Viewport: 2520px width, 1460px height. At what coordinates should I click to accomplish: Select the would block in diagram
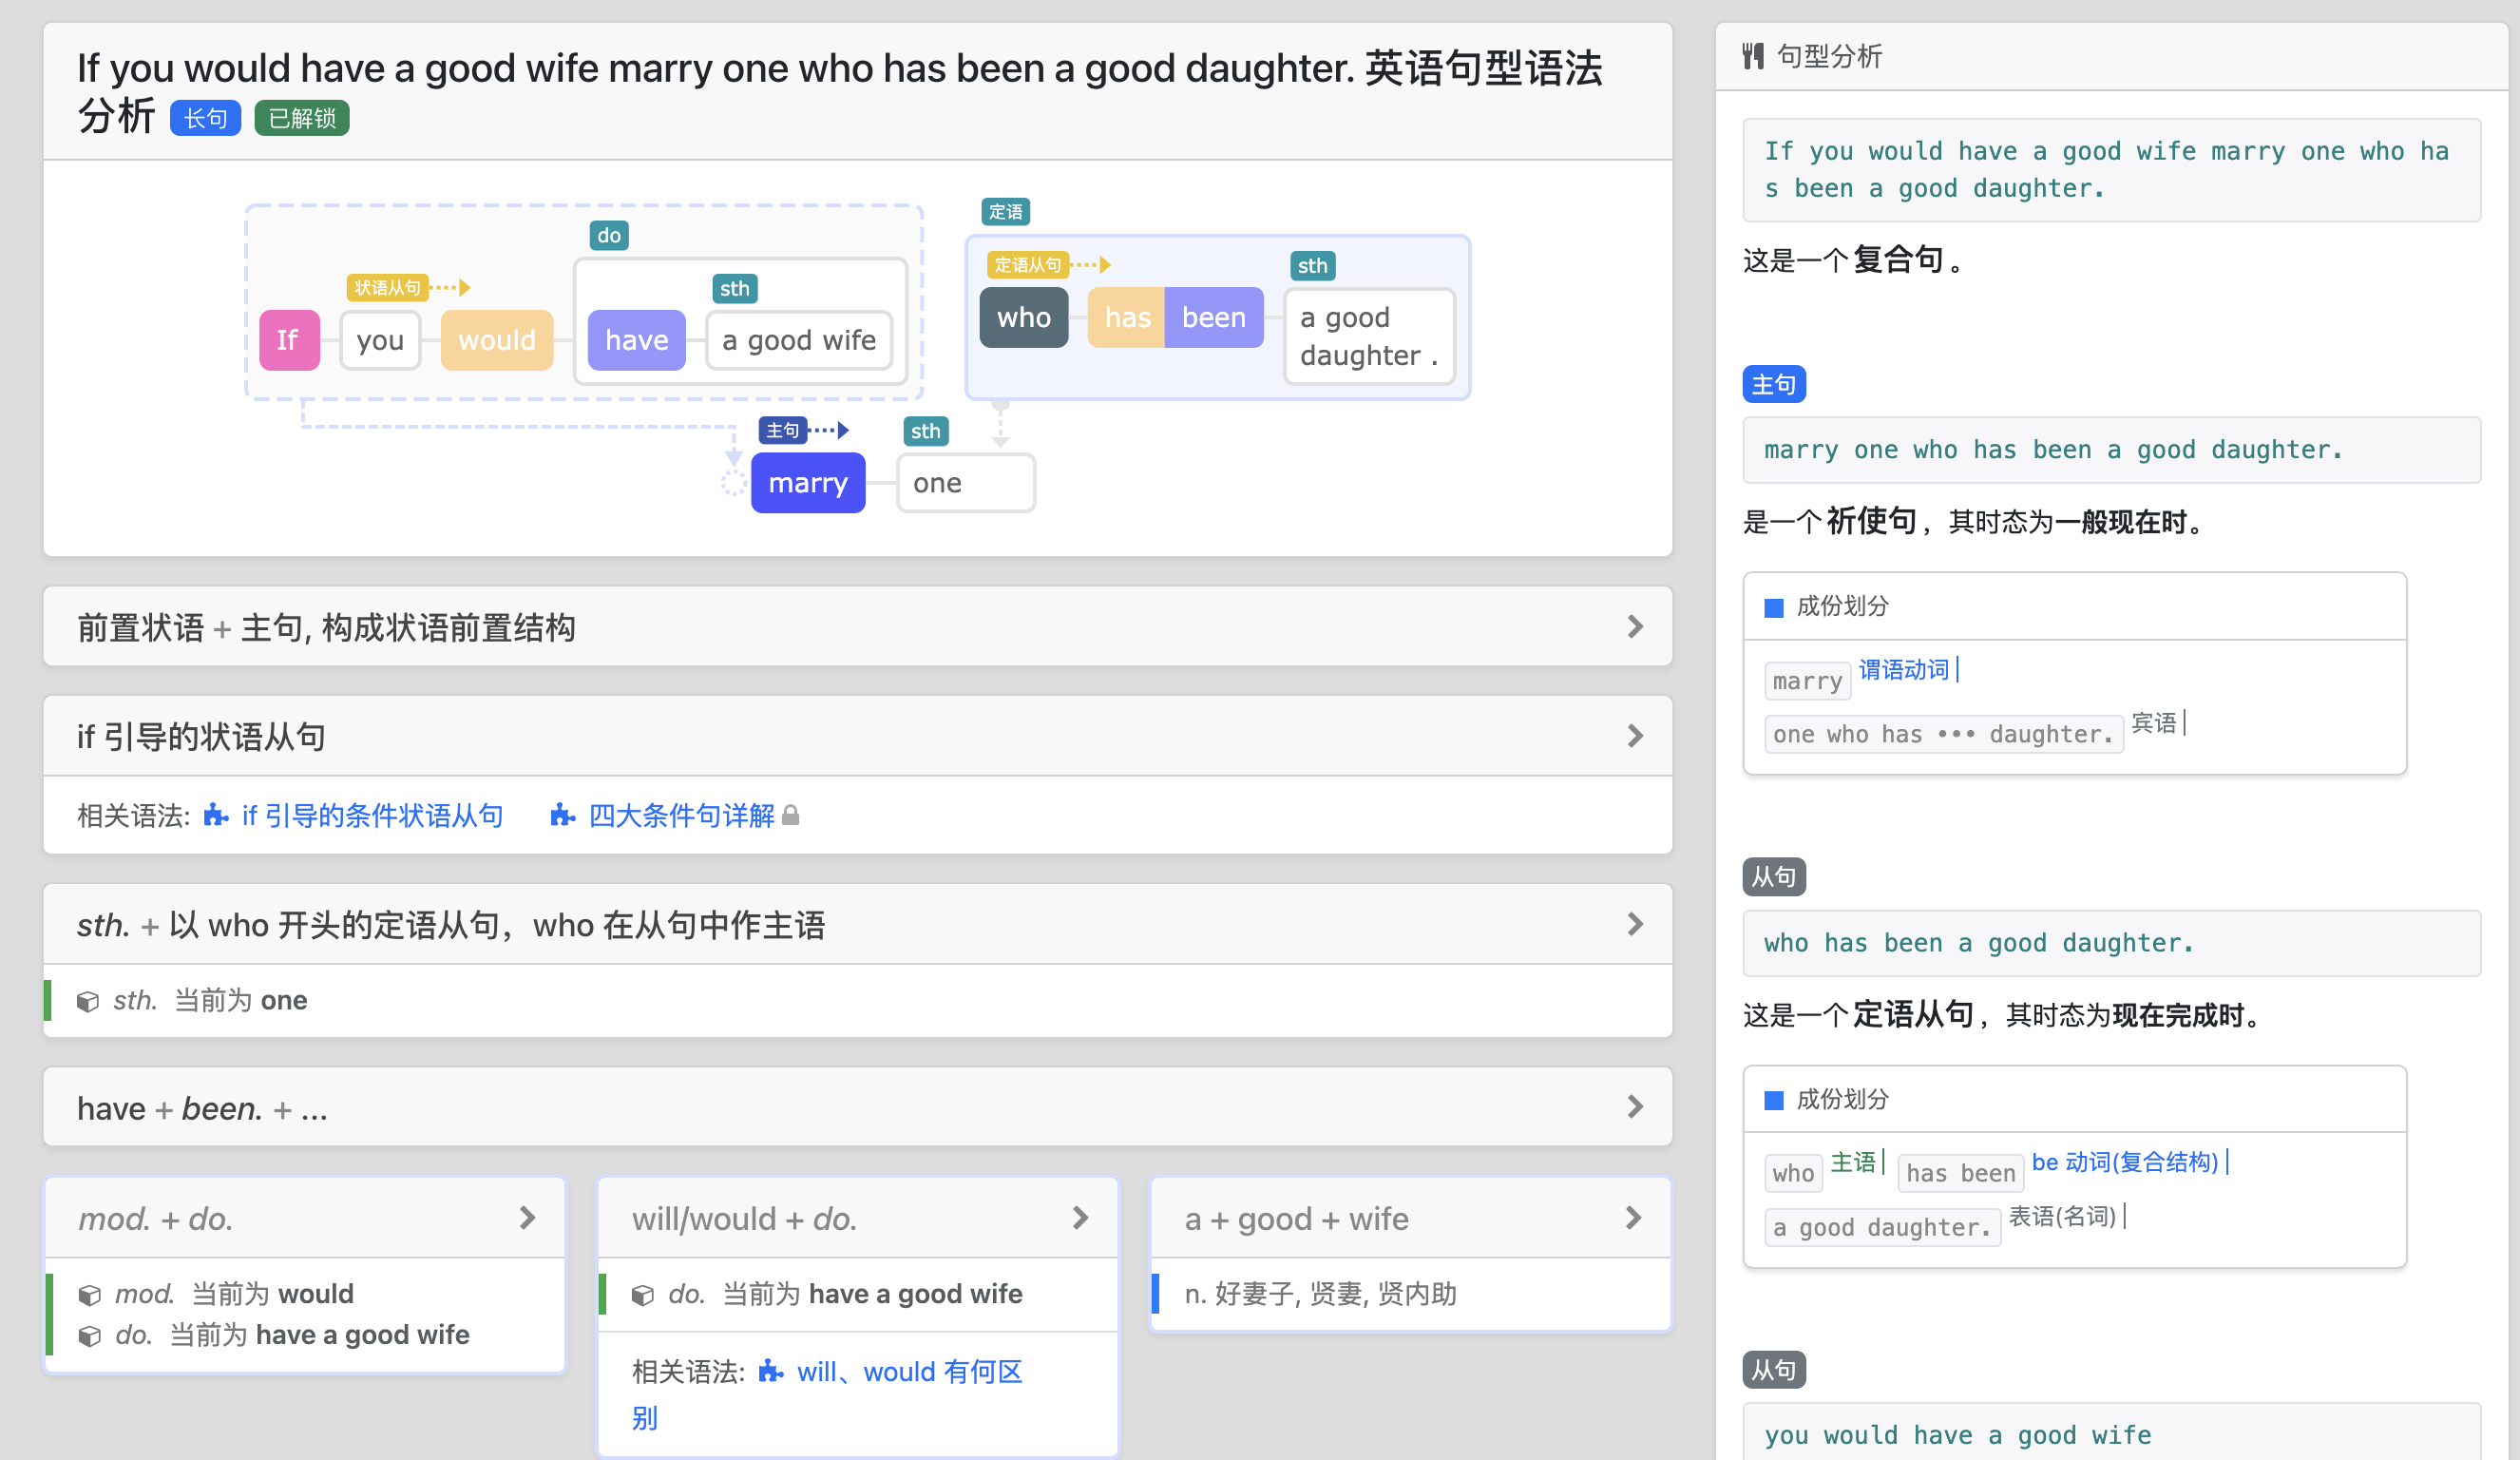[x=497, y=340]
